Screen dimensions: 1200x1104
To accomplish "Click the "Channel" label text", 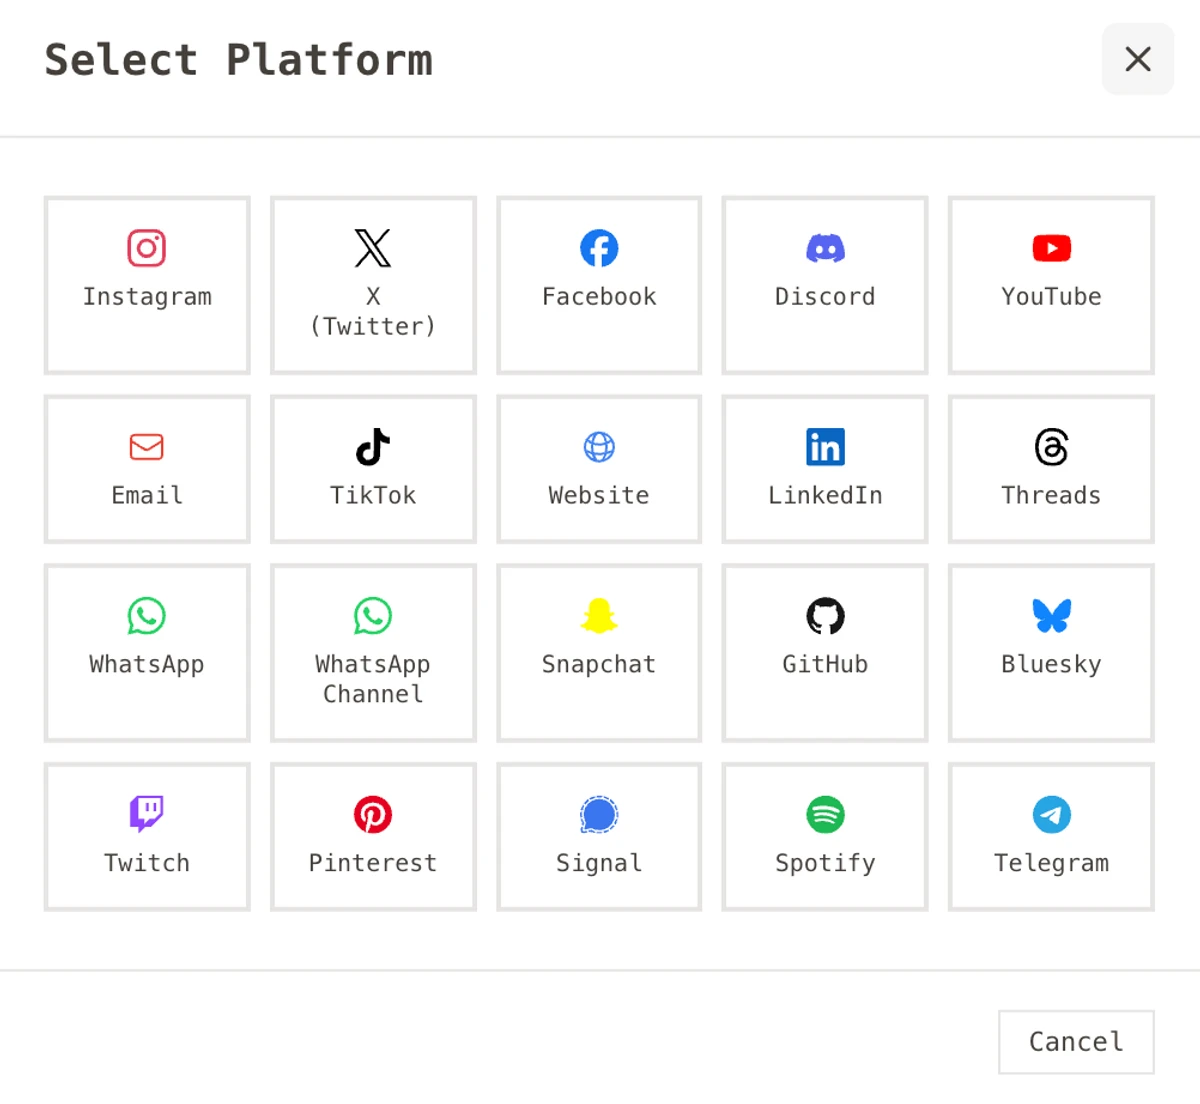I will [373, 694].
